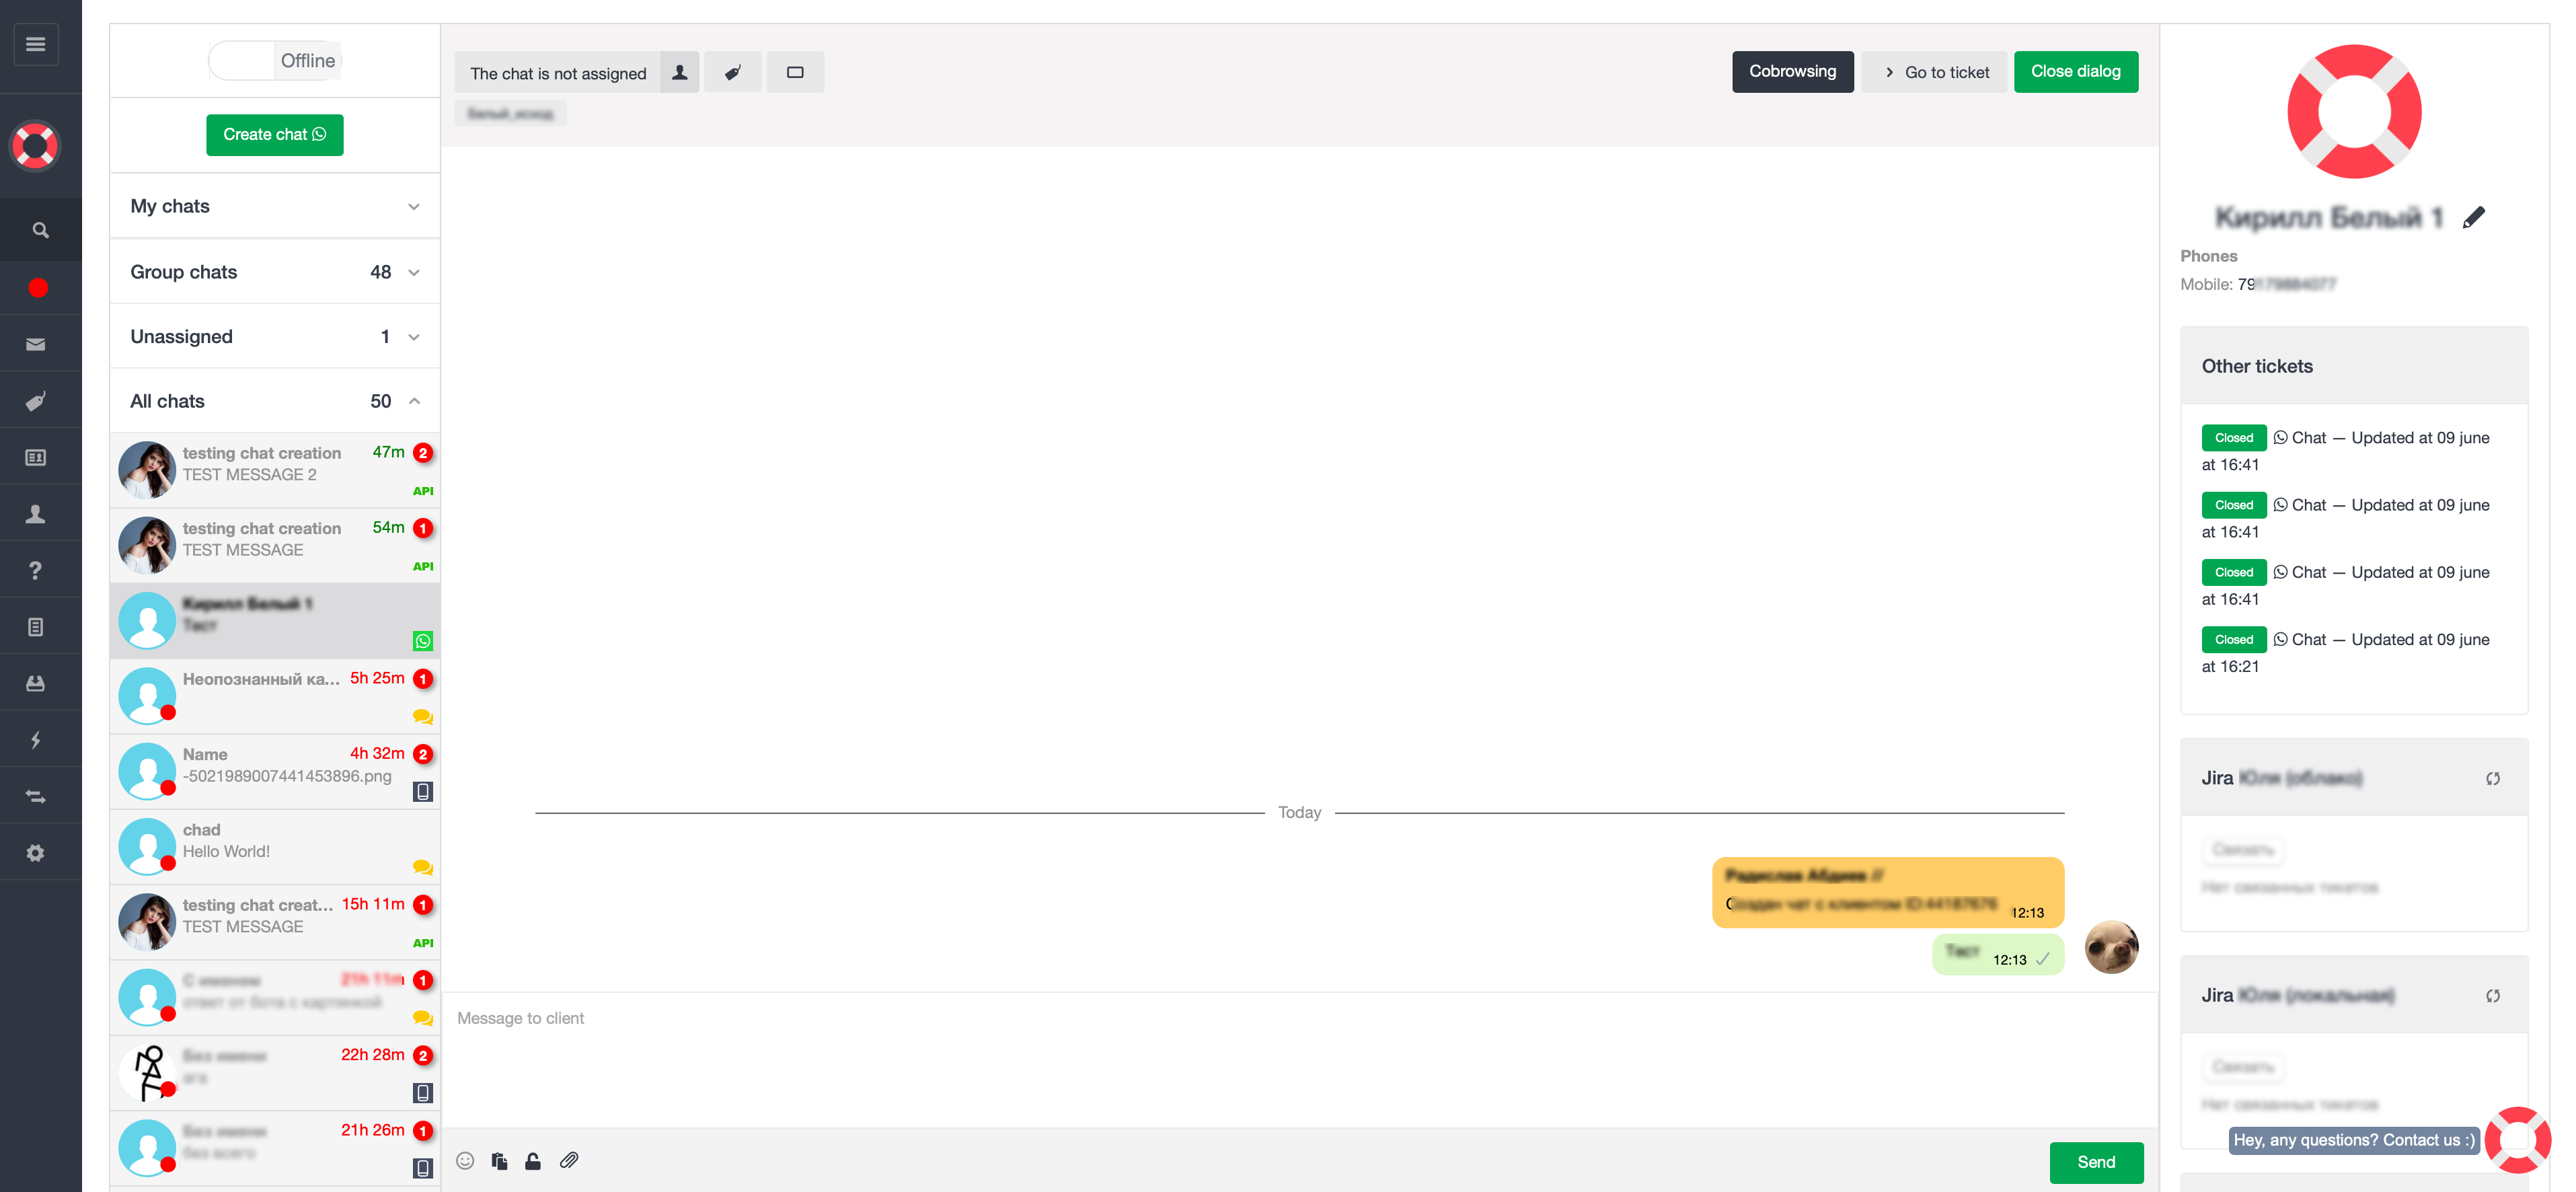Expand the Group chats section
The height and width of the screenshot is (1192, 2576).
point(275,272)
